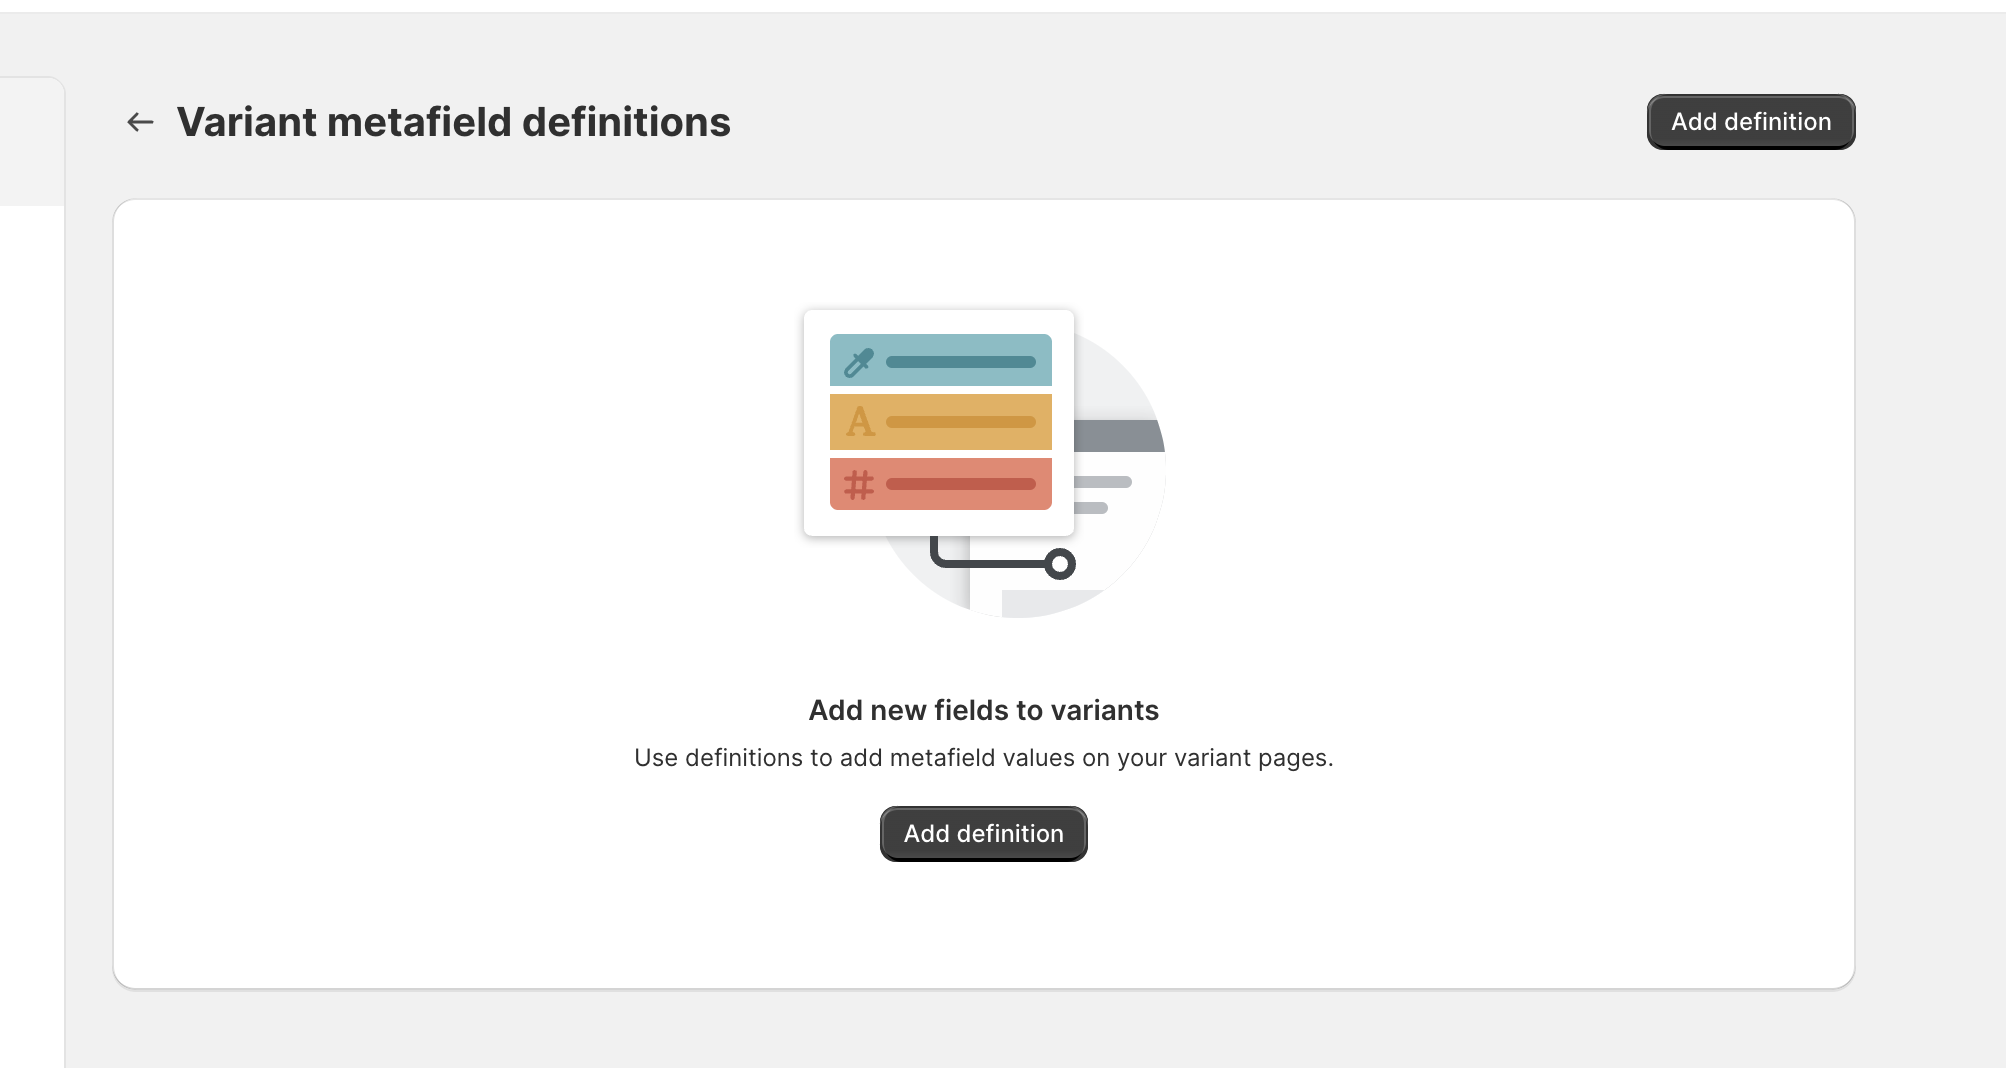Click the 'Use definitions to add metafield' description
Screen dimensions: 2006x1068
(983, 758)
